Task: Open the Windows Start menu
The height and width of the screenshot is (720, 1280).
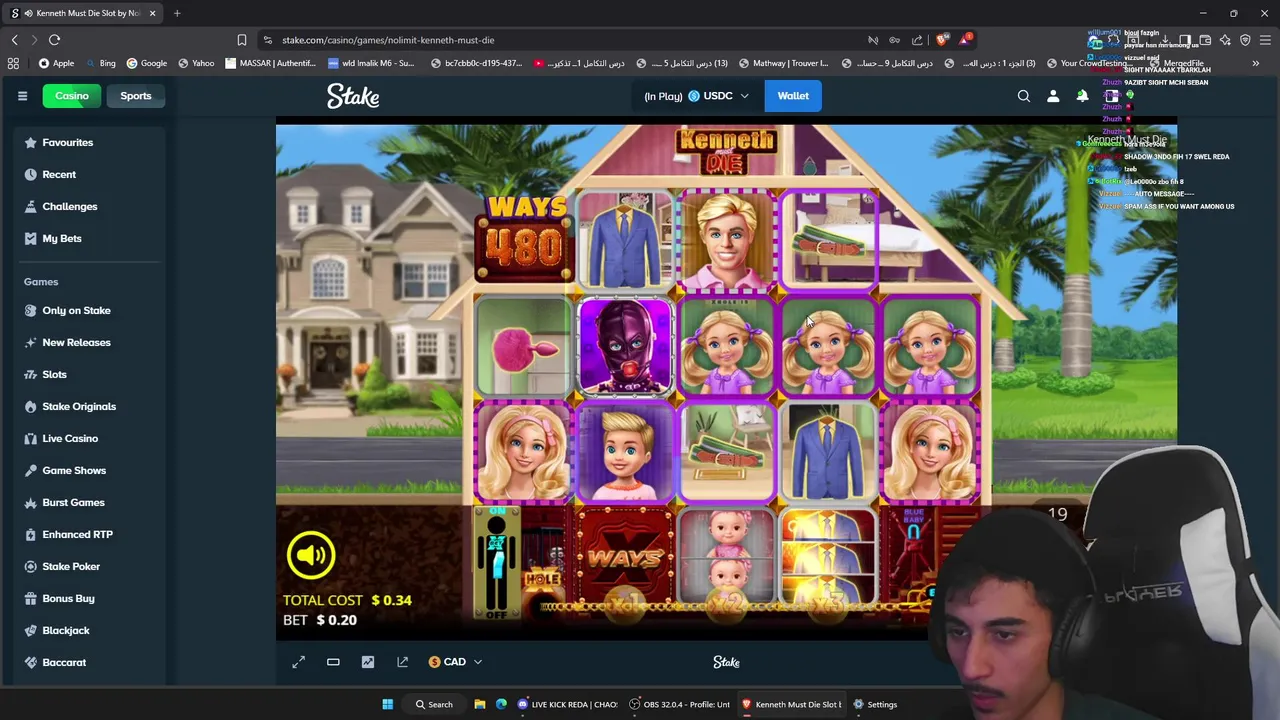Action: (388, 704)
